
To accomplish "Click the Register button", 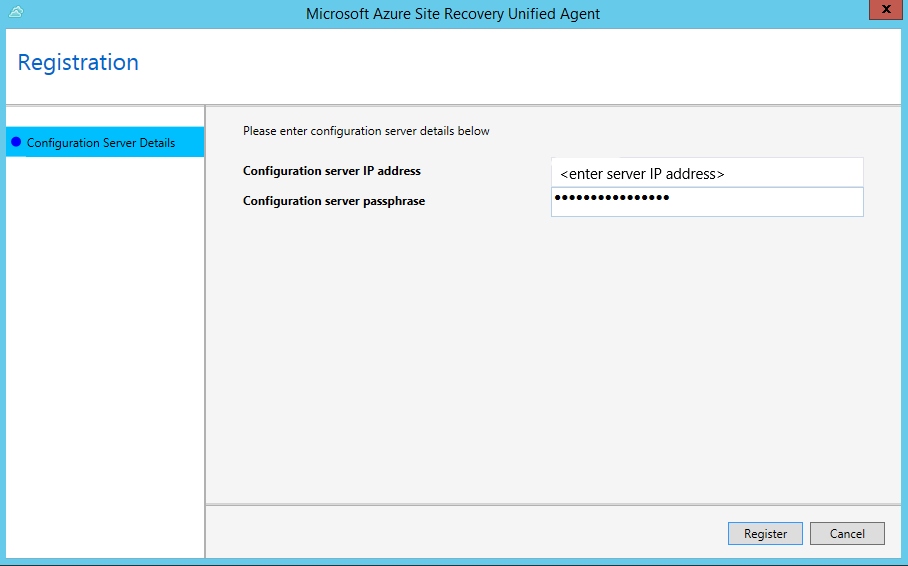I will pyautogui.click(x=765, y=534).
